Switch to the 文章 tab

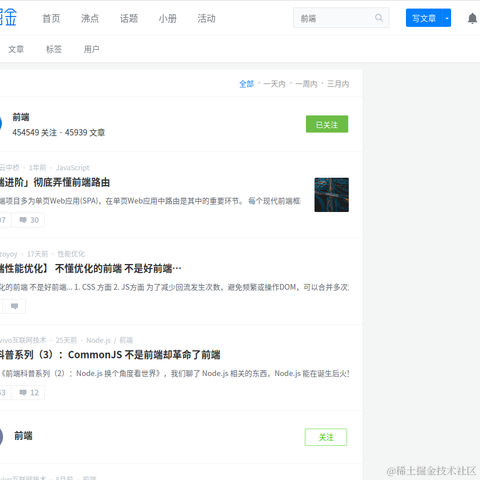[16, 49]
